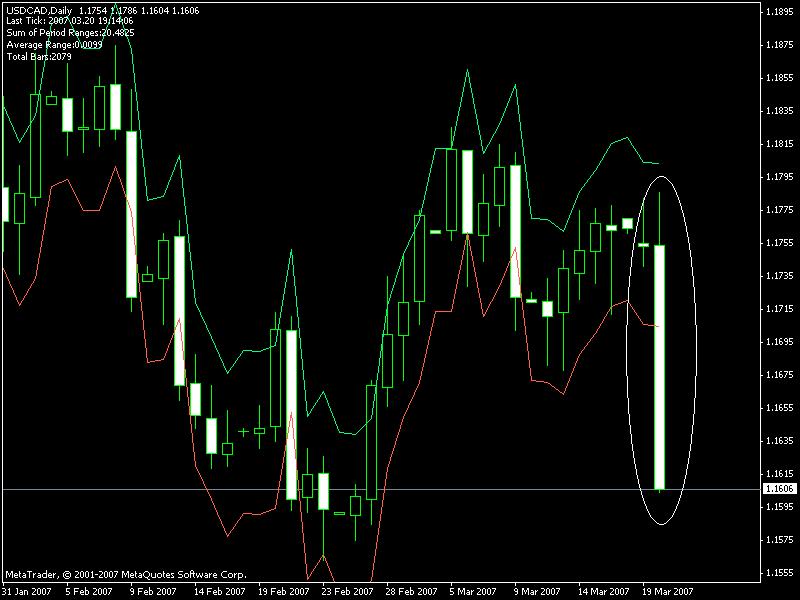
Task: Click the tall white candle on 9 Feb 2007
Action: 131,214
